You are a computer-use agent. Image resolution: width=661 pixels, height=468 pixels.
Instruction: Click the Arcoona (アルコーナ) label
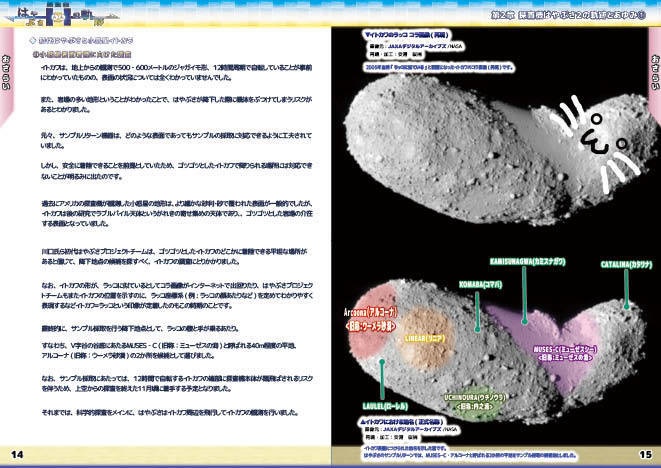tap(371, 312)
